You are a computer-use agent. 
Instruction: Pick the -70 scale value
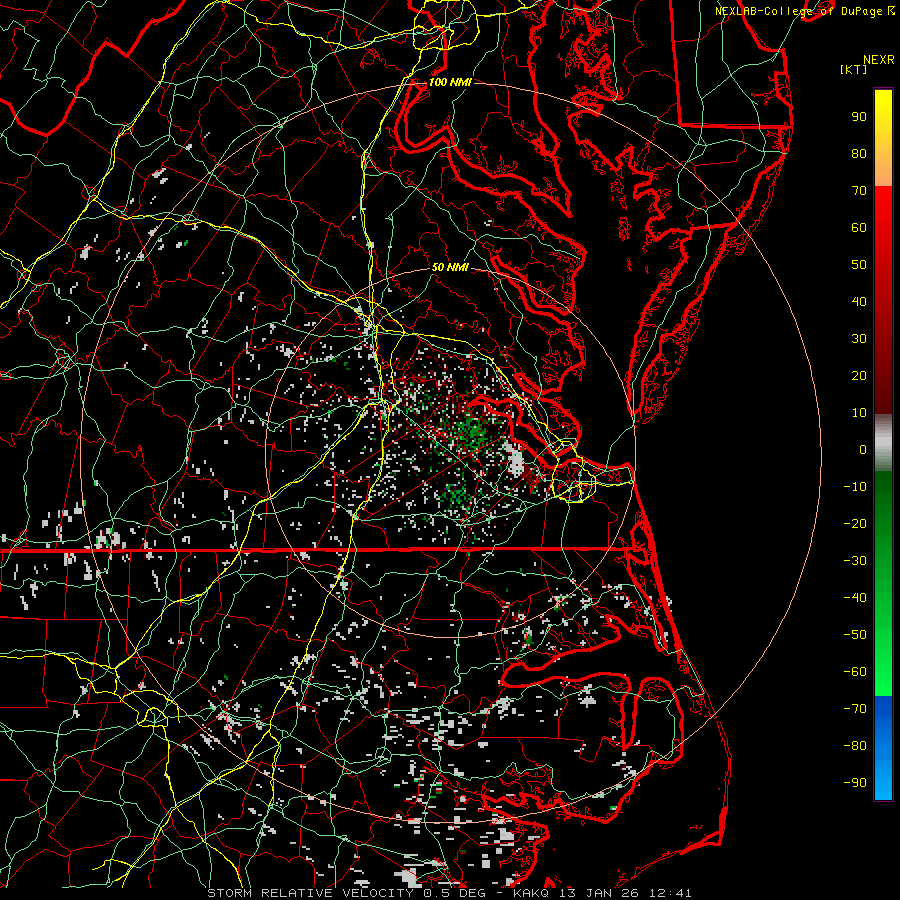click(855, 709)
